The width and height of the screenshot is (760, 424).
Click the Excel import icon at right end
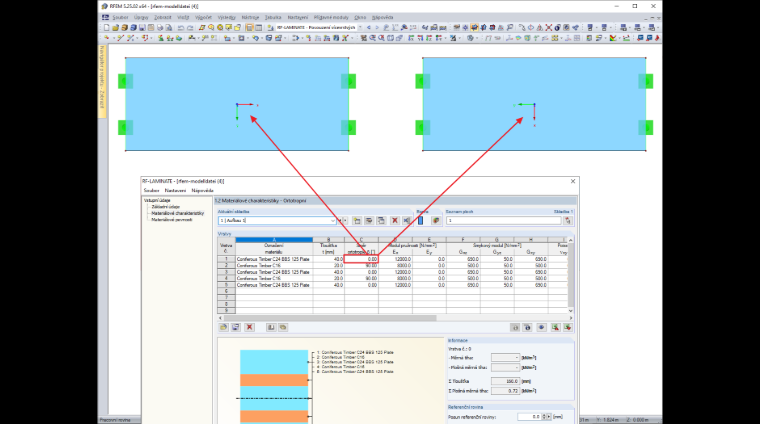568,328
